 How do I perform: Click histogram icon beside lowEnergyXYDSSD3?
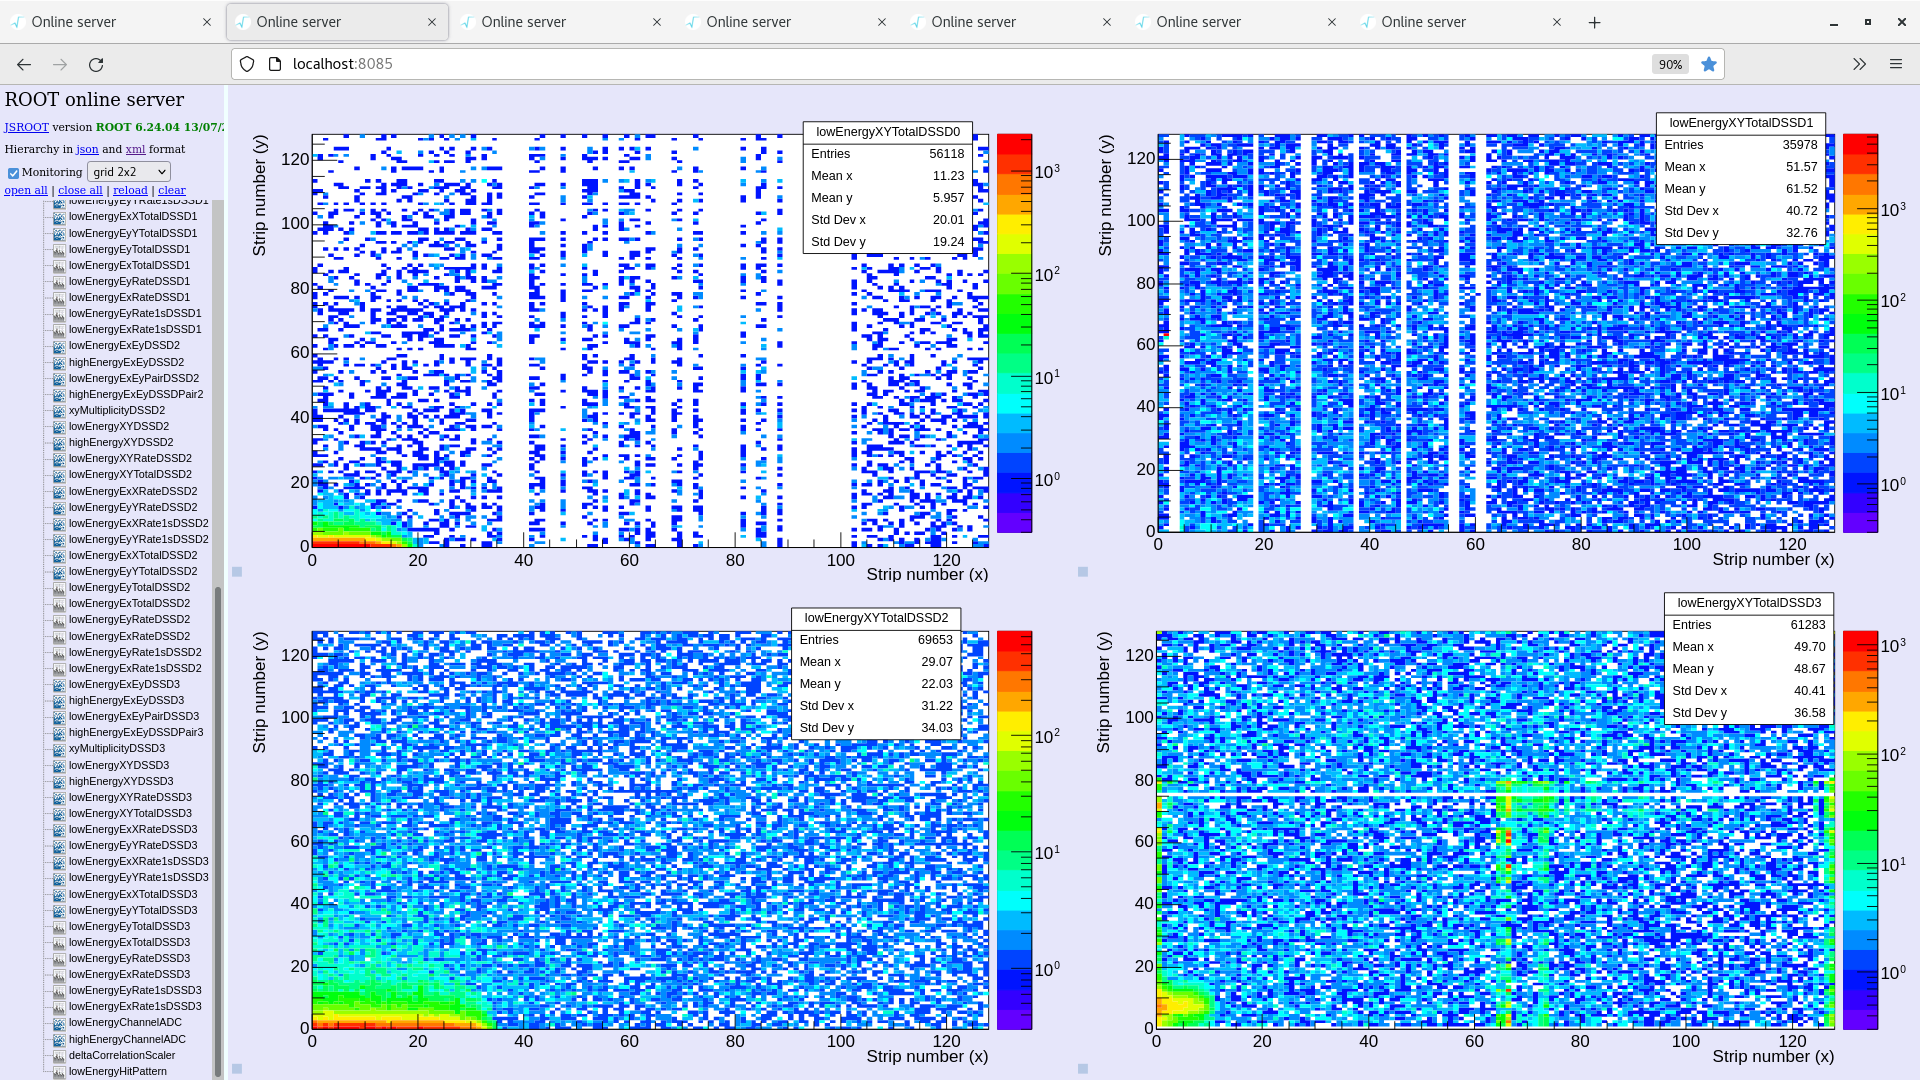click(x=59, y=765)
